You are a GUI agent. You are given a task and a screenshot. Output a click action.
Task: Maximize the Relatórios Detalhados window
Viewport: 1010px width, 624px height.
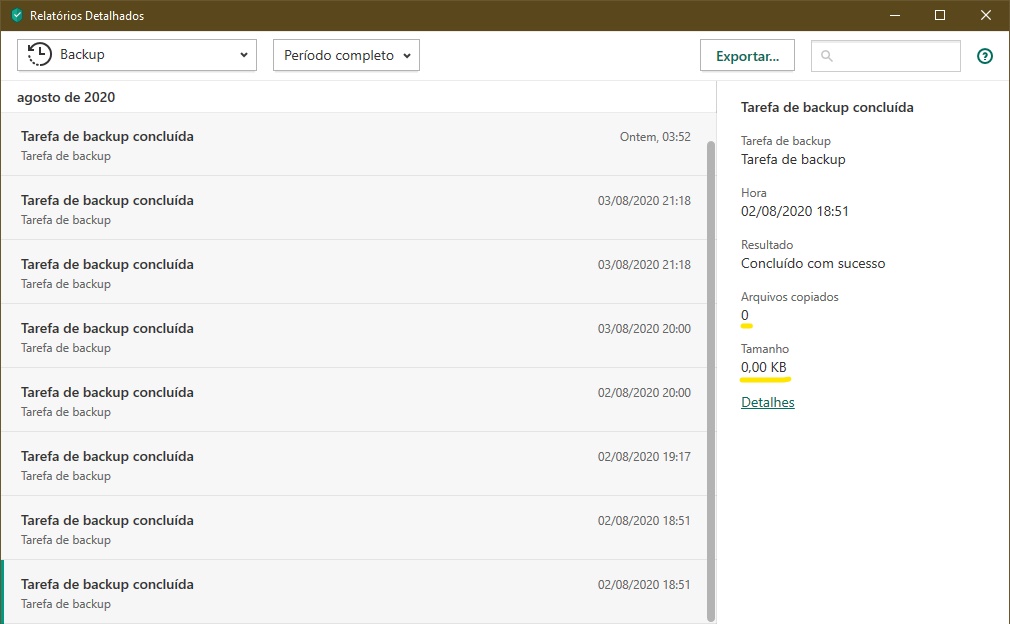click(x=940, y=15)
